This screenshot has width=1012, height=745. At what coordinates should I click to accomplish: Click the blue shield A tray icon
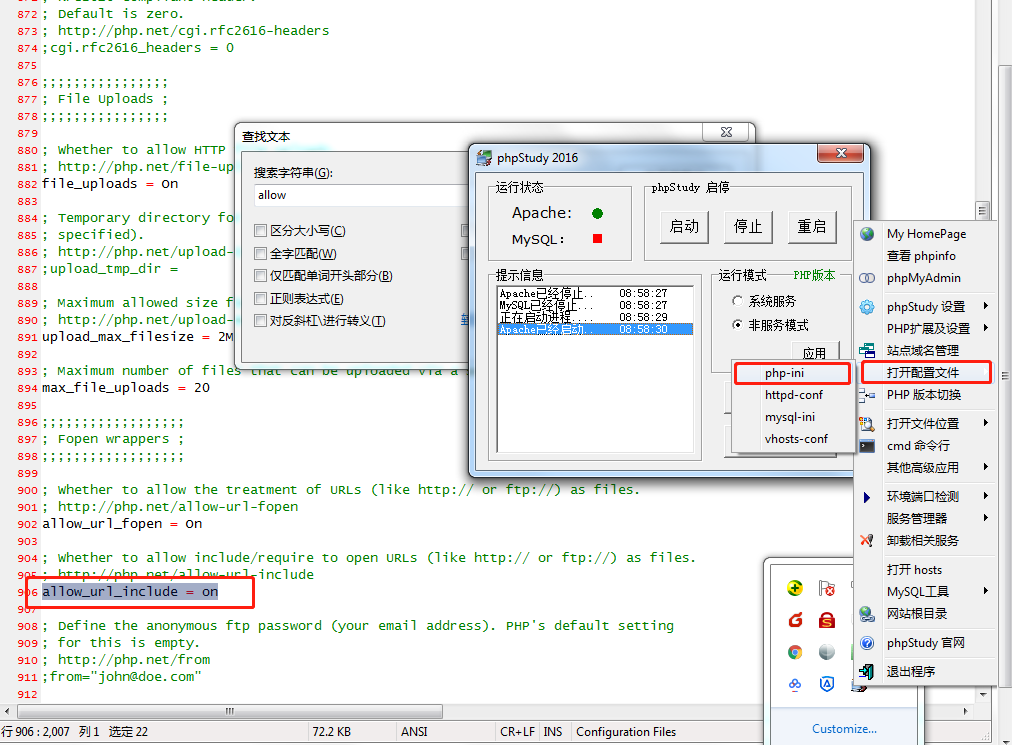click(827, 684)
